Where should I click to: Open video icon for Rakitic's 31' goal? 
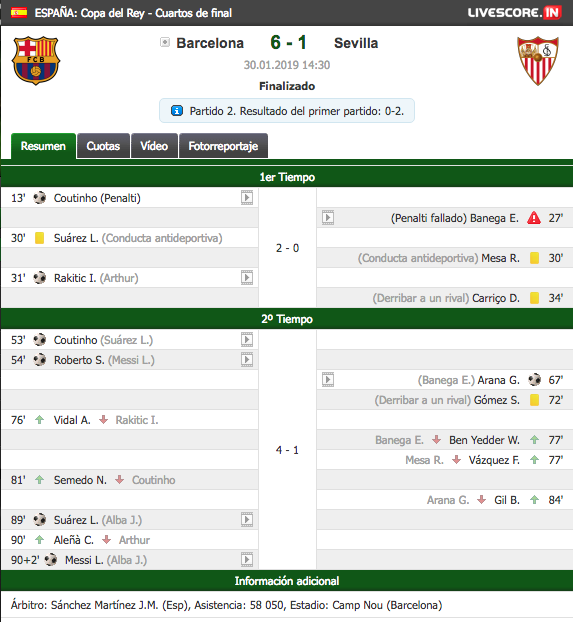click(x=247, y=278)
